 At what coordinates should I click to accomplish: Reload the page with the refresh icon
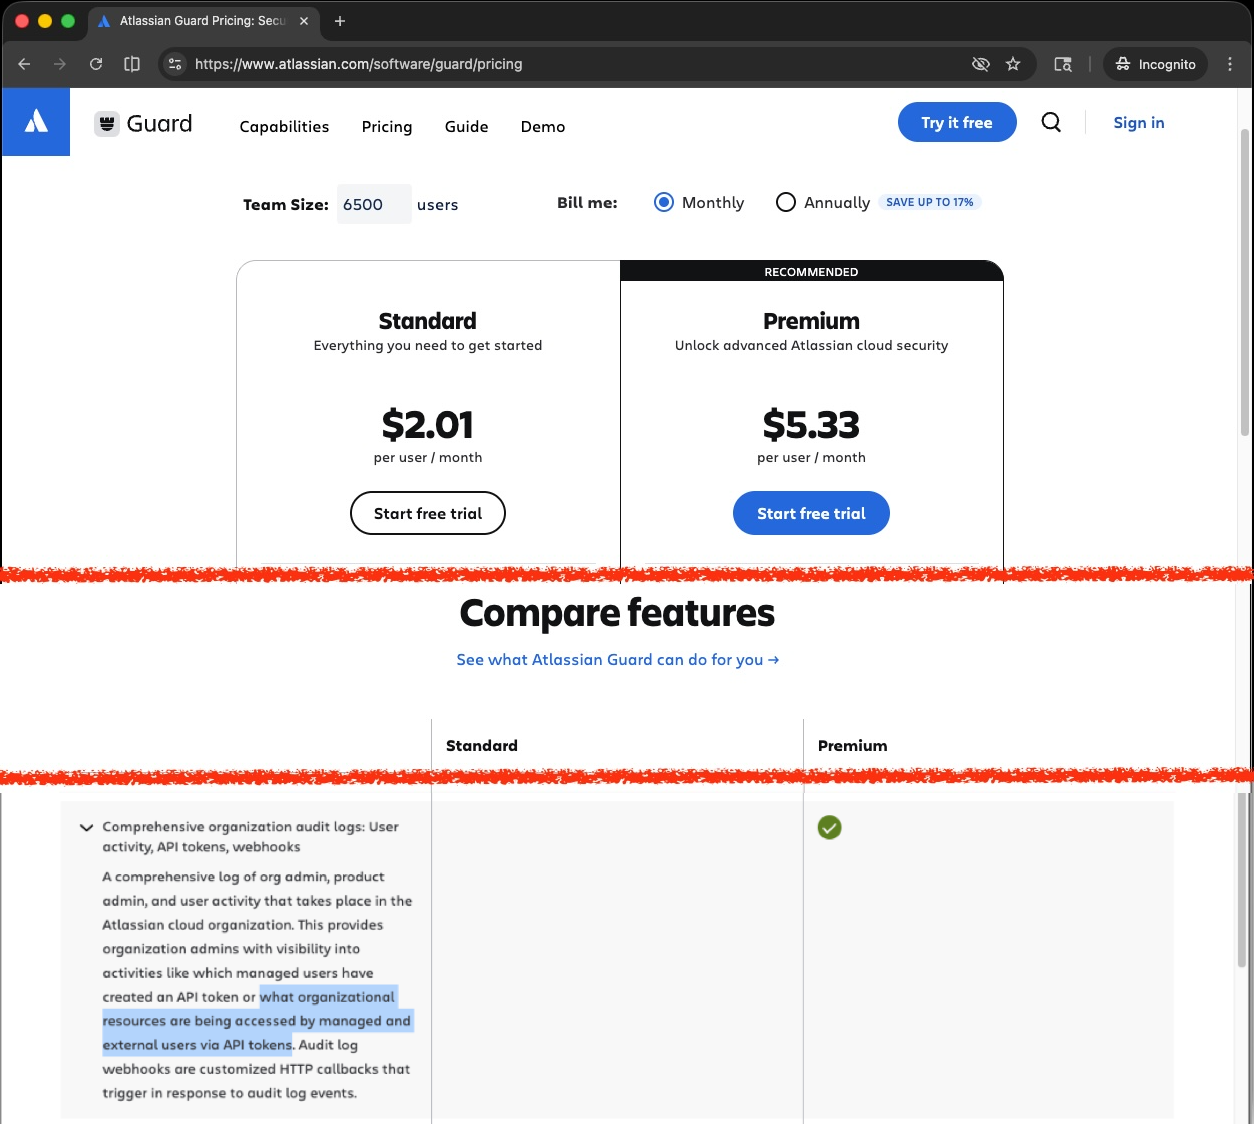[x=96, y=64]
